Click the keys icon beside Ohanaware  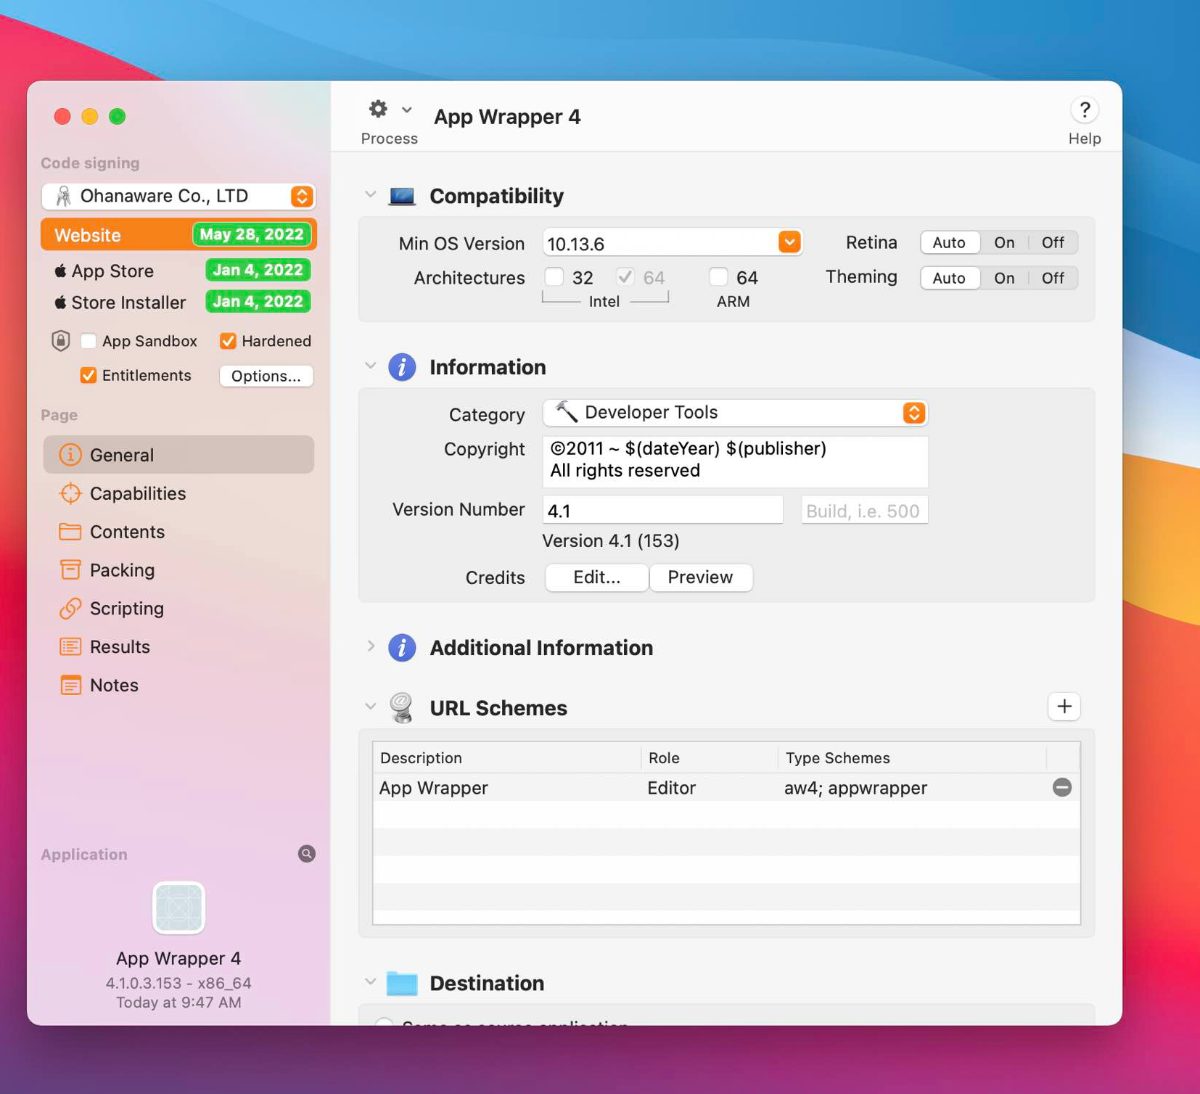click(x=63, y=196)
